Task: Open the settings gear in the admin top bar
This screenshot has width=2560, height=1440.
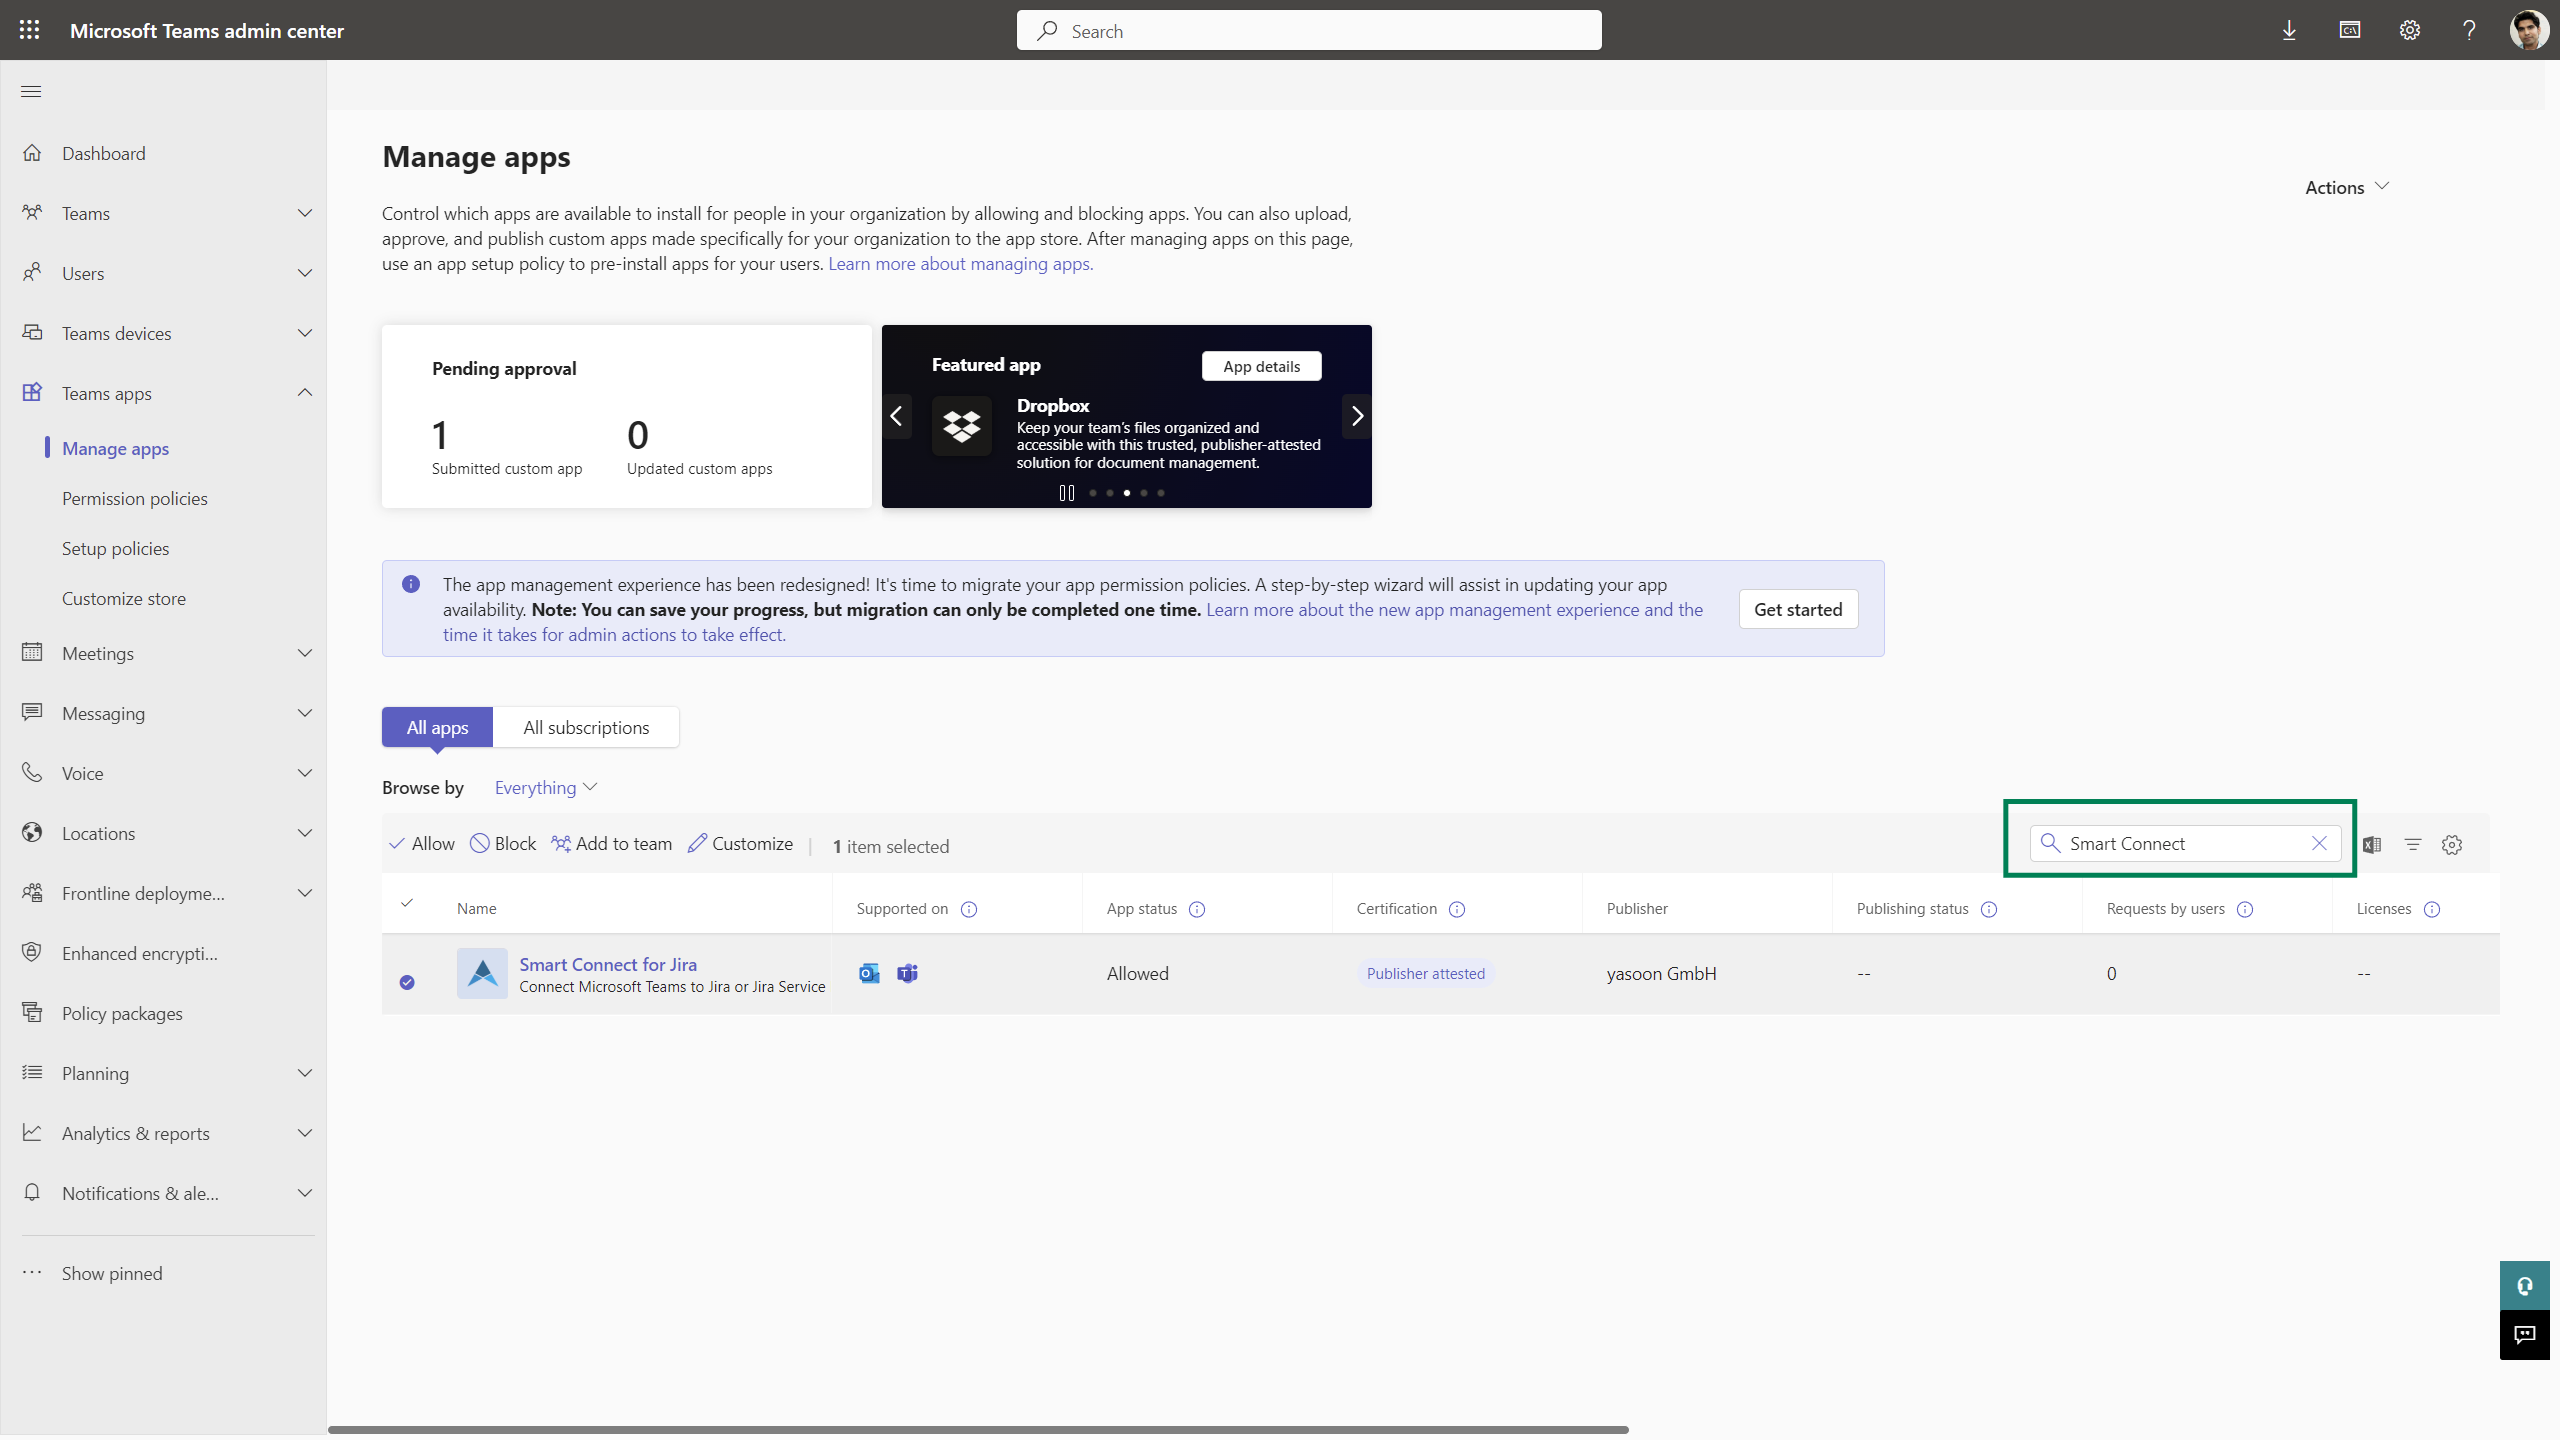Action: (2409, 30)
